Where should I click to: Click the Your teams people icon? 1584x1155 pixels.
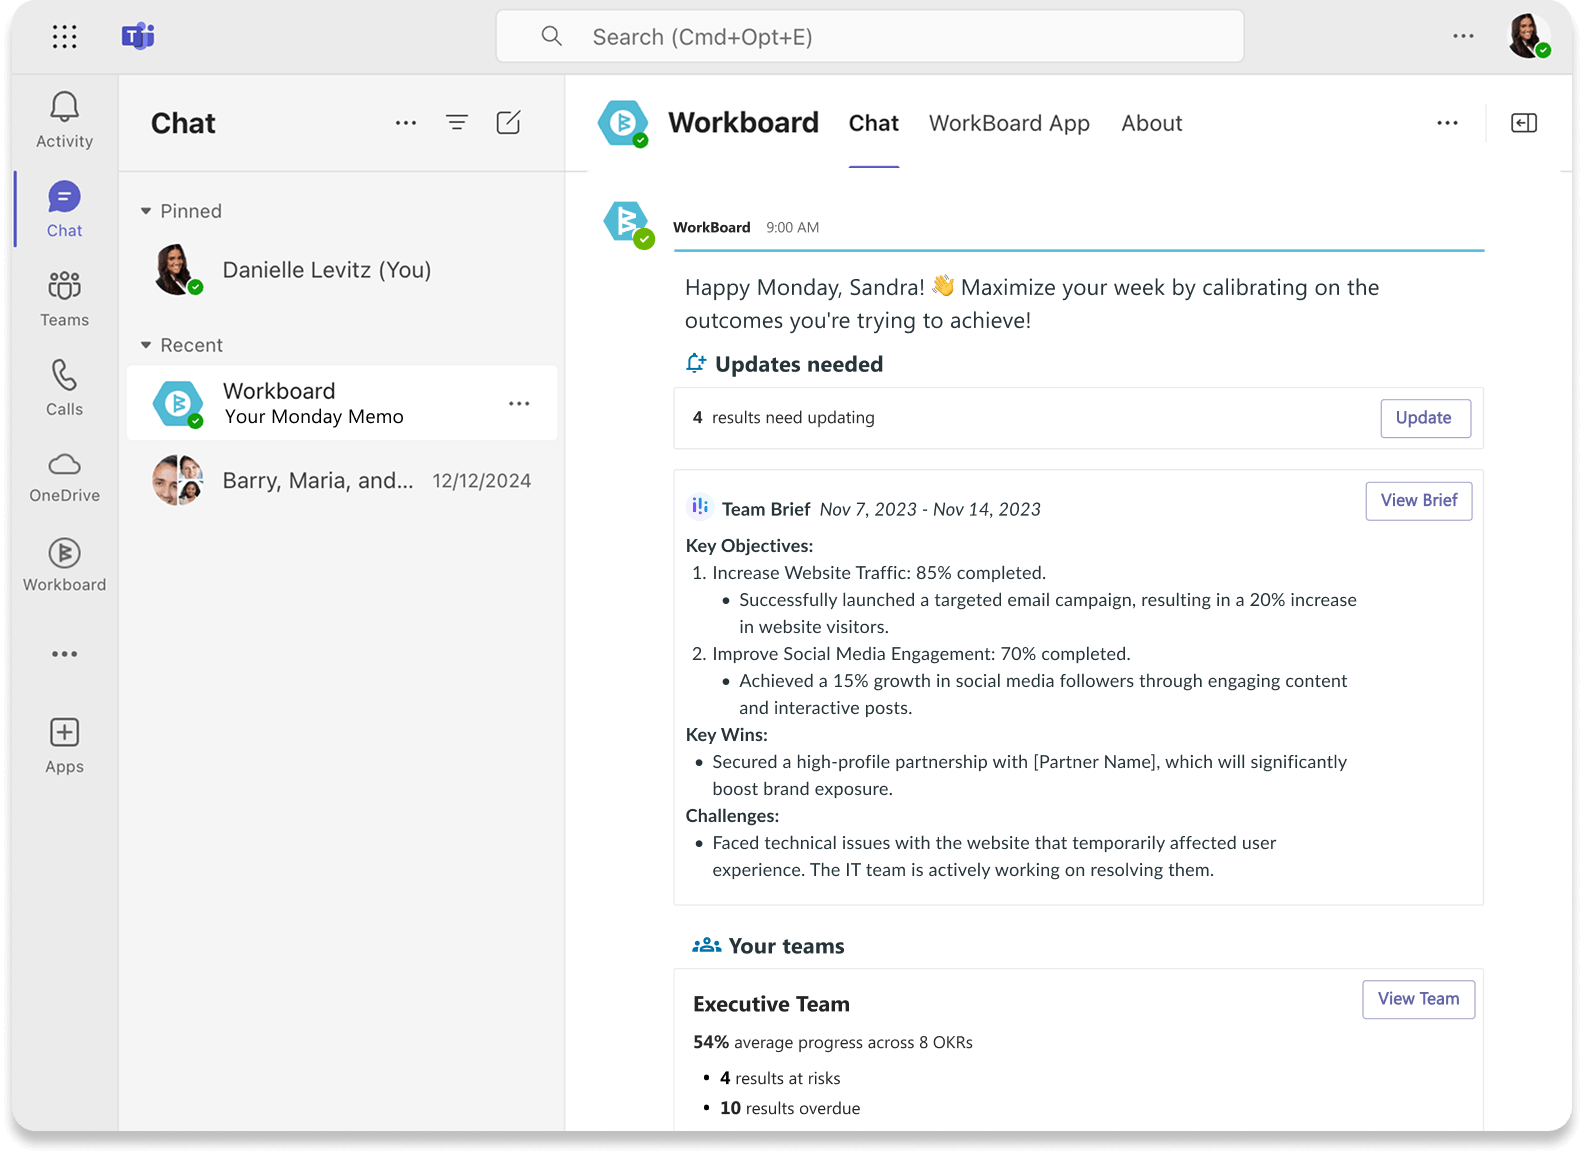[706, 945]
